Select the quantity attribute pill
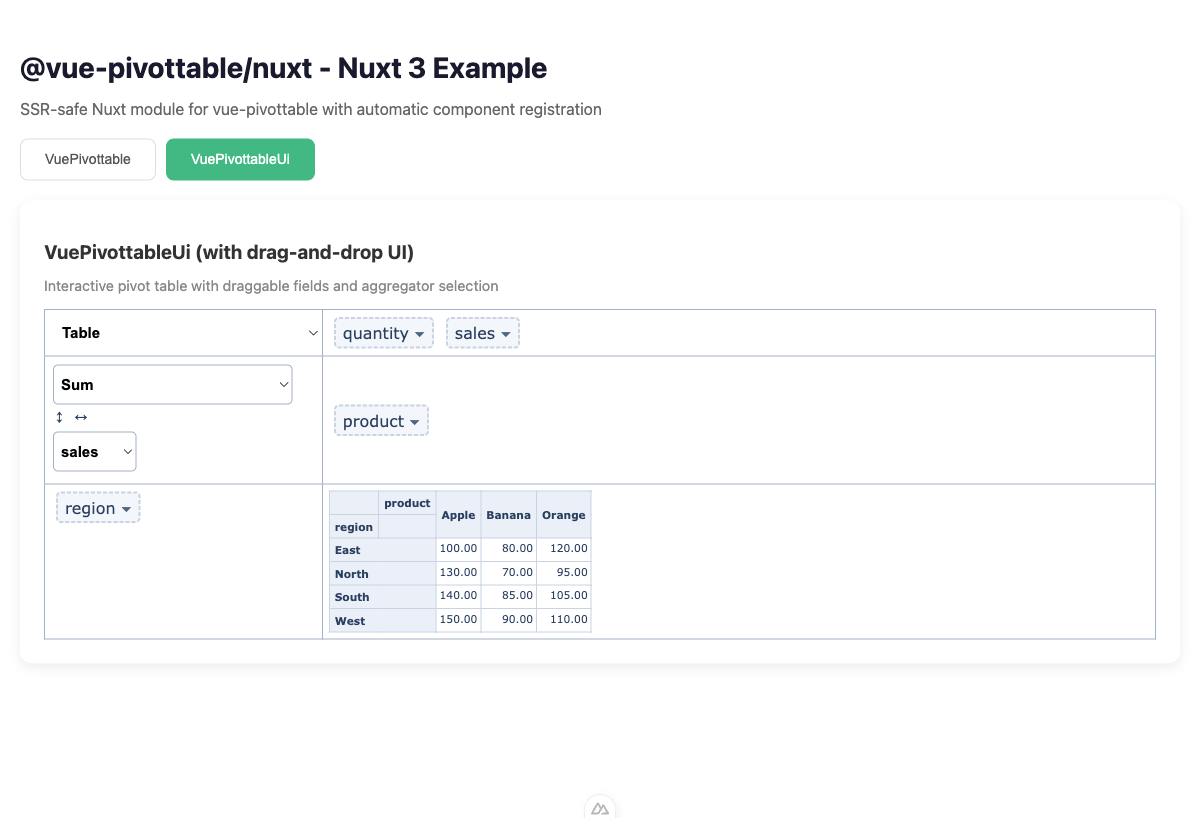Viewport: 1200px width, 818px height. pos(376,333)
